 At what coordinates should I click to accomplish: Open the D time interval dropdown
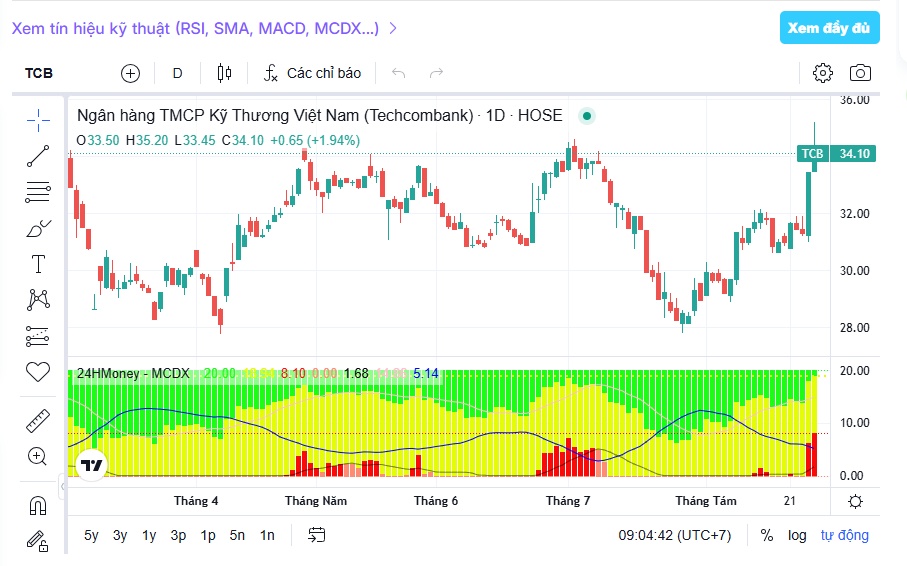(178, 73)
